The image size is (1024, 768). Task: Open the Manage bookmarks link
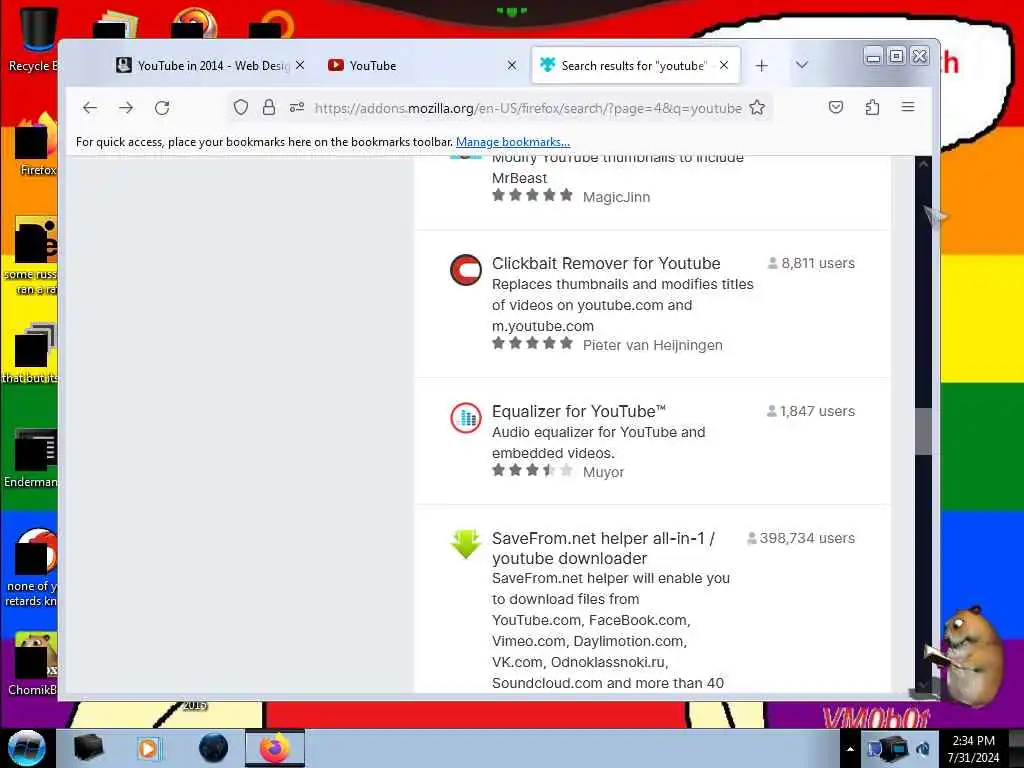click(x=513, y=142)
